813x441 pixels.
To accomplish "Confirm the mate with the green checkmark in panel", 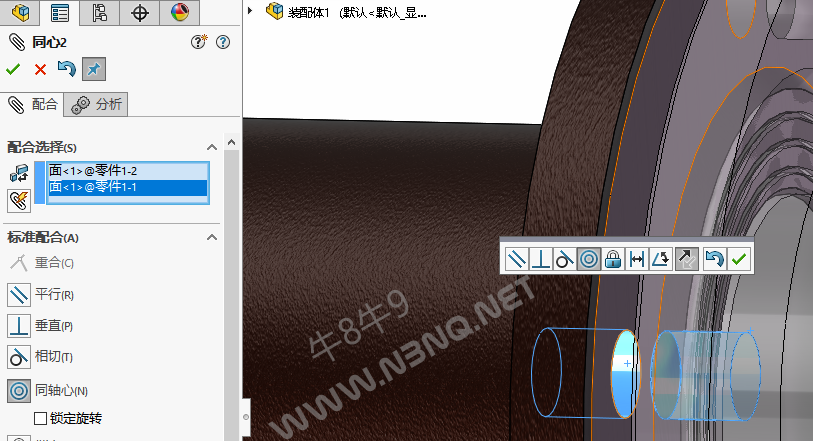I will (13, 69).
